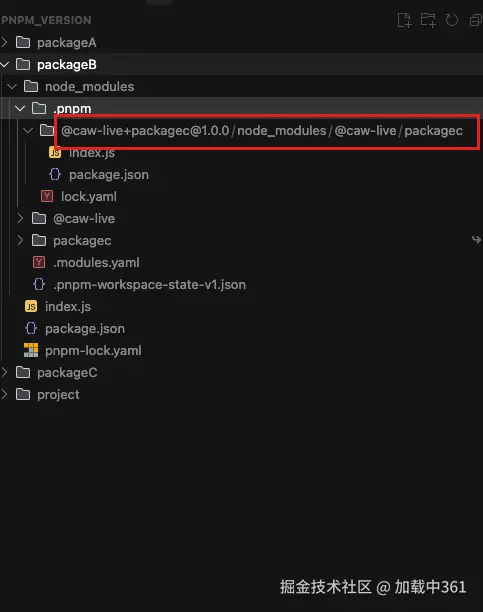Select the node_modules folder icon
This screenshot has height=612, width=483.
click(31, 86)
